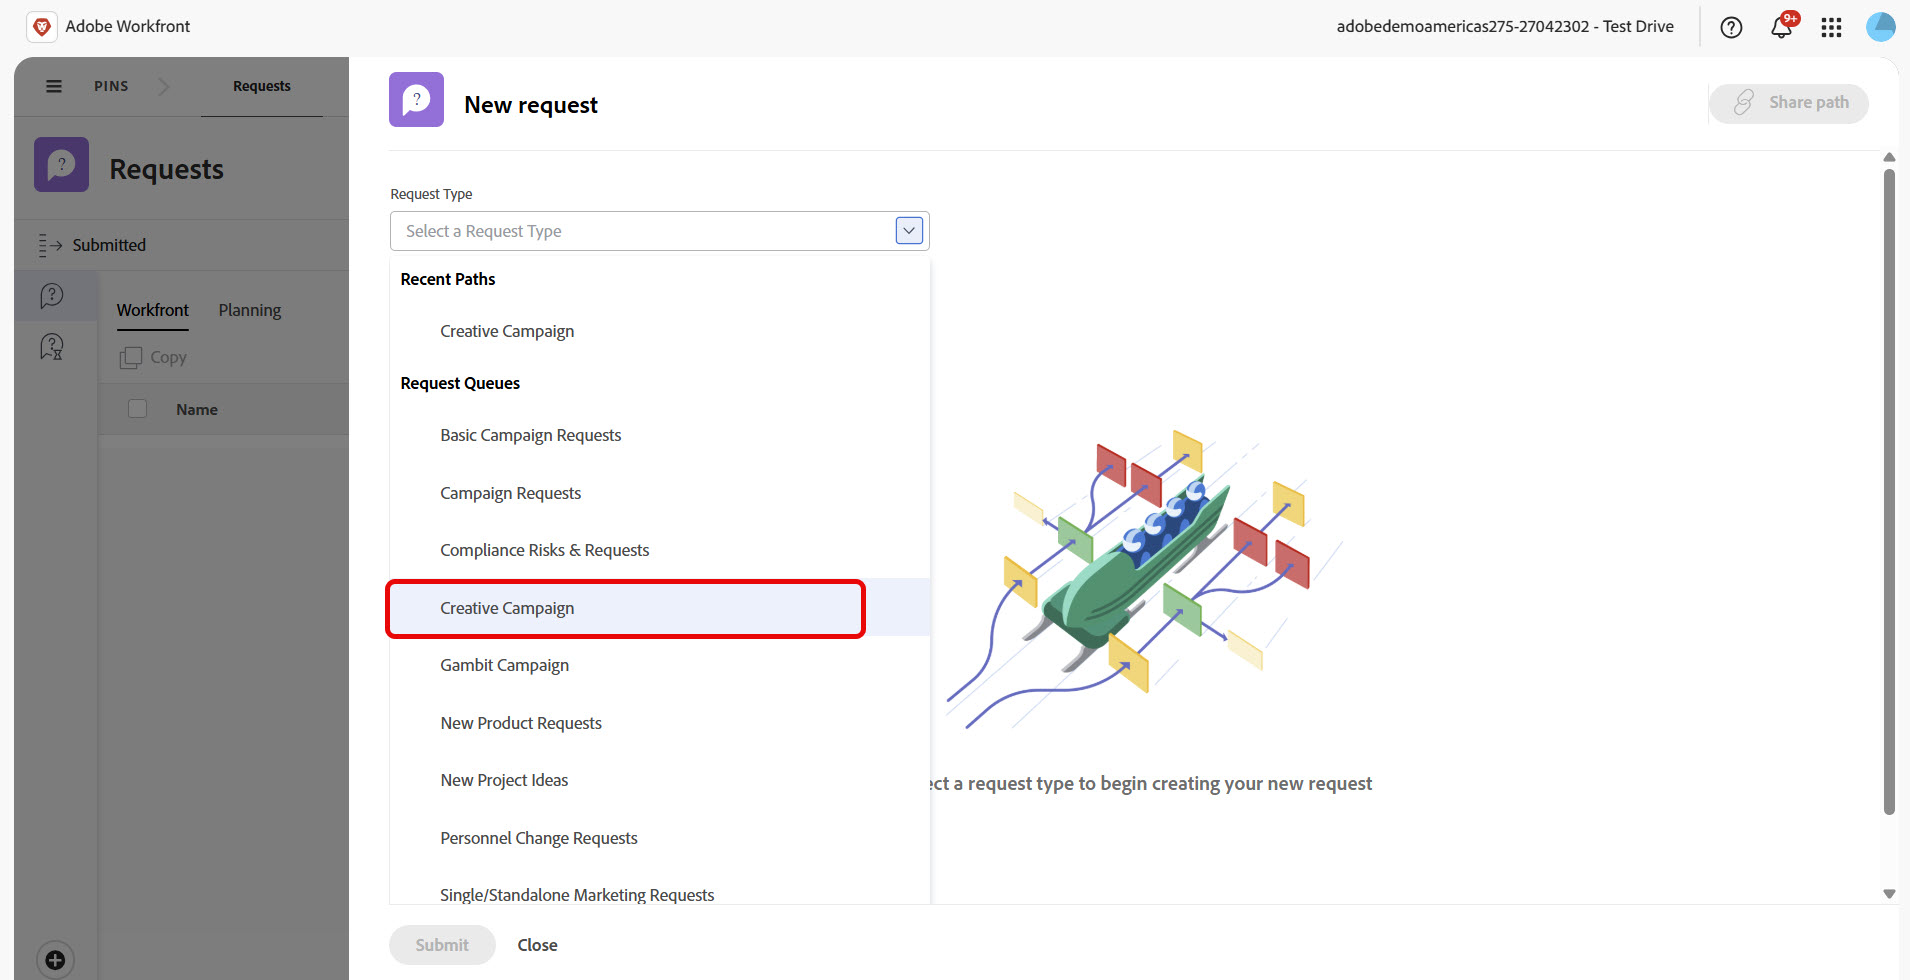Click the Submitted section link
The width and height of the screenshot is (1910, 980).
(x=109, y=245)
